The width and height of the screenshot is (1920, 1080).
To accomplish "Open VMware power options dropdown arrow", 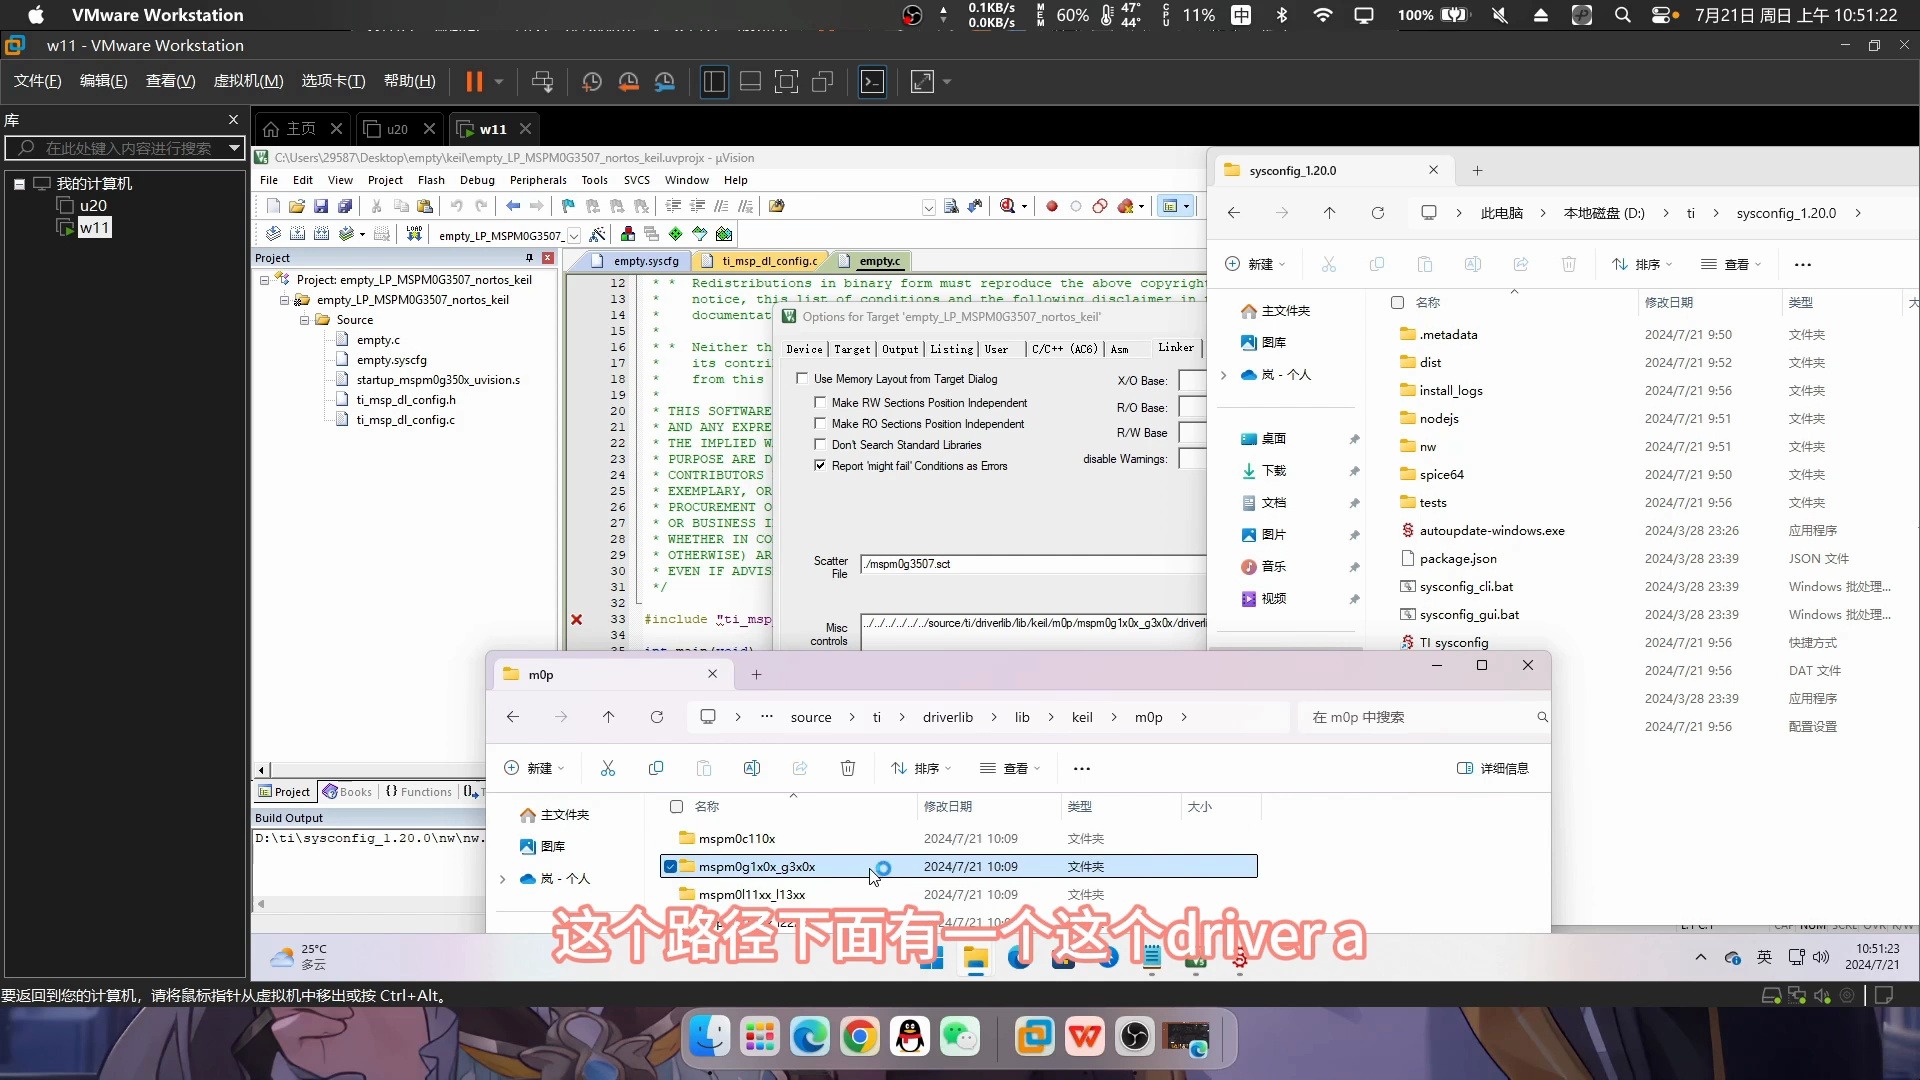I will (x=498, y=82).
